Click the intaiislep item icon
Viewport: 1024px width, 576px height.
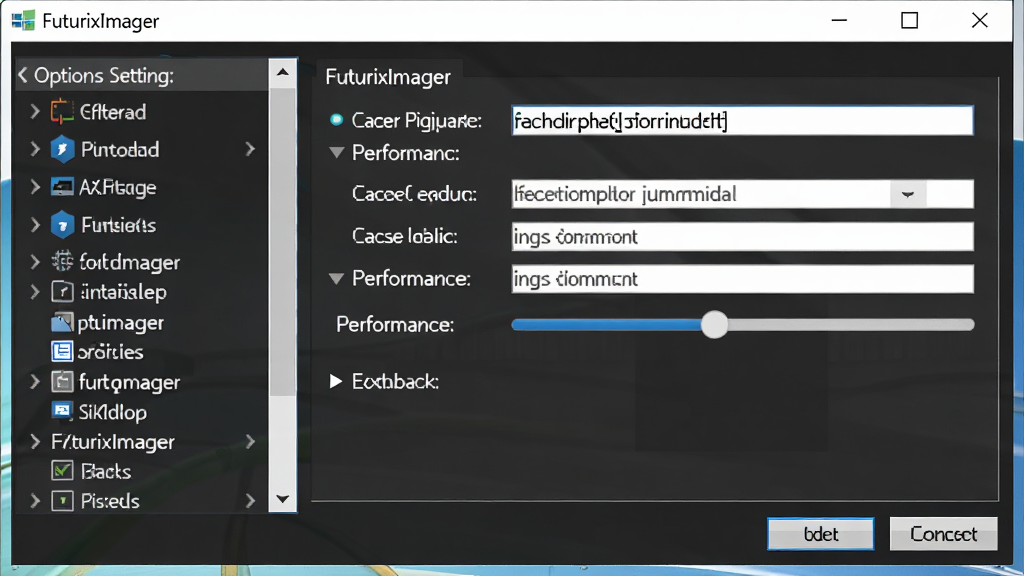[62, 292]
